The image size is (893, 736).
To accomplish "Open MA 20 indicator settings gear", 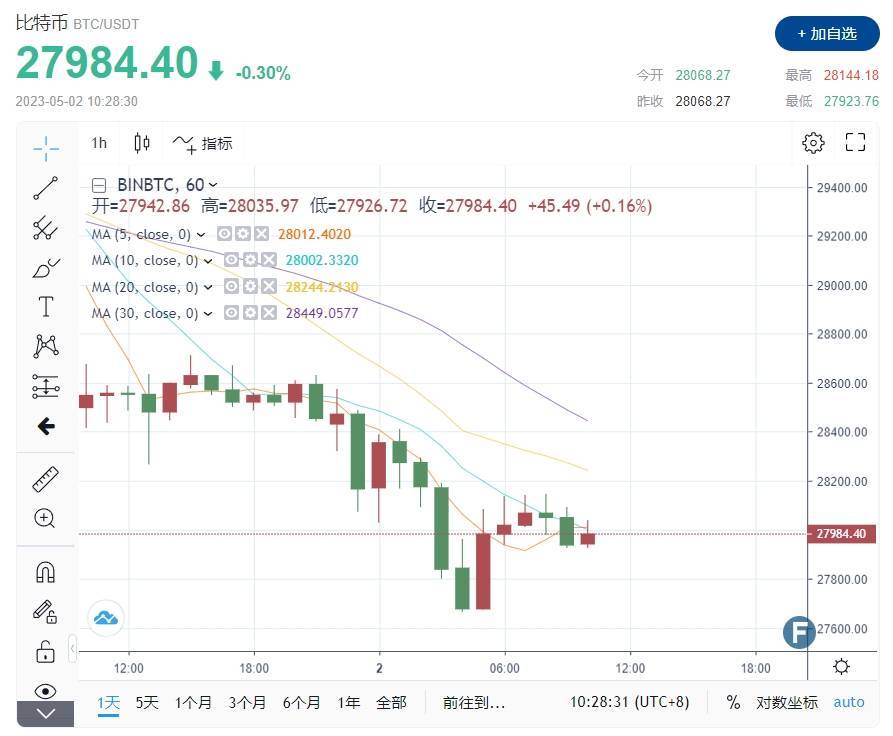I will point(250,286).
